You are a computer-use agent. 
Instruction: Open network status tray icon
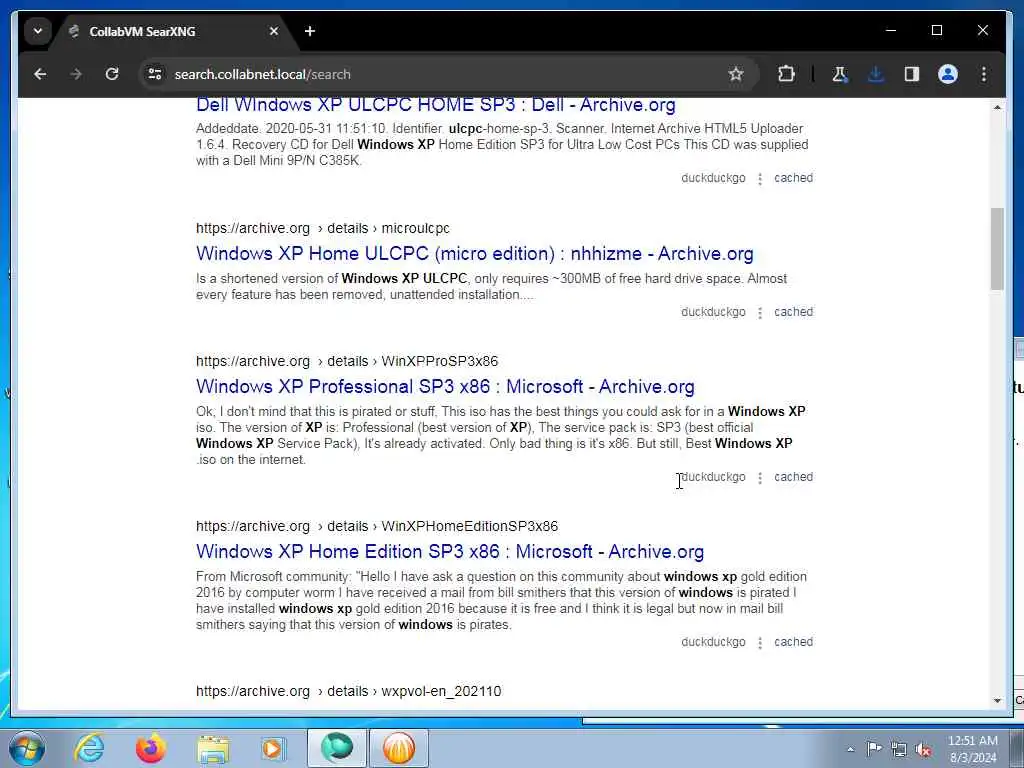point(899,750)
